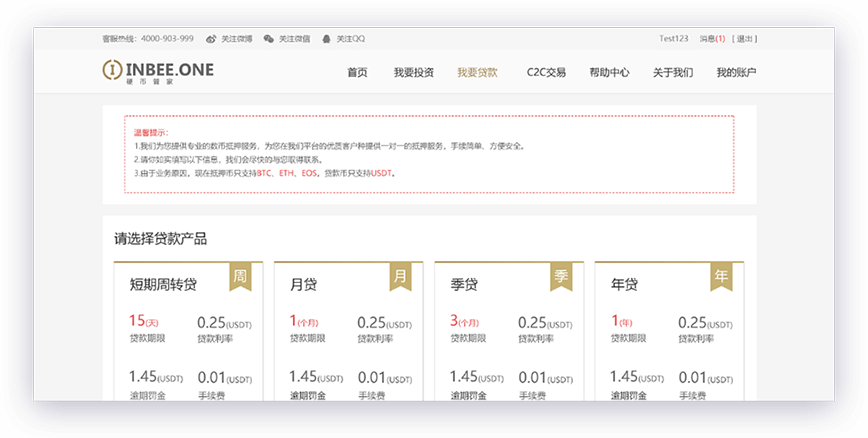Screen dimensions: 868x438
Task: Click the Weibo follow icon
Action: (x=211, y=39)
